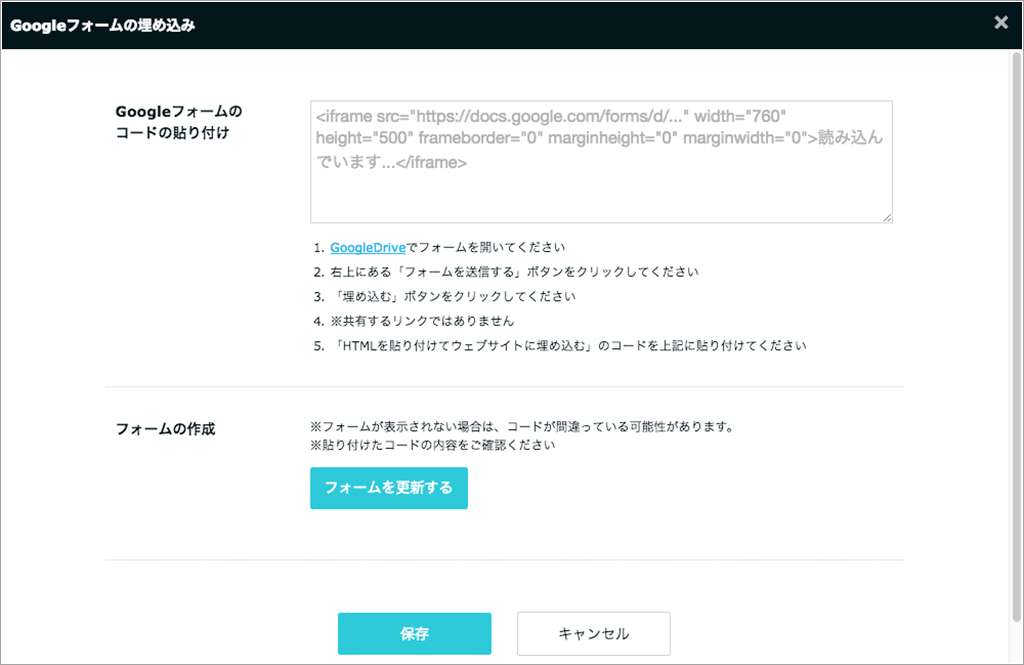Click the フォームの作成 label
The image size is (1024, 665).
pos(165,429)
